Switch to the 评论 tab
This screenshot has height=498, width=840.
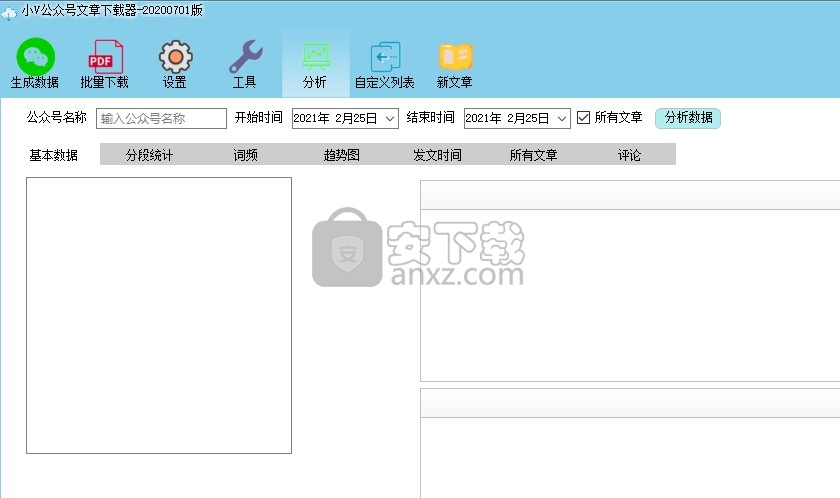pyautogui.click(x=629, y=155)
